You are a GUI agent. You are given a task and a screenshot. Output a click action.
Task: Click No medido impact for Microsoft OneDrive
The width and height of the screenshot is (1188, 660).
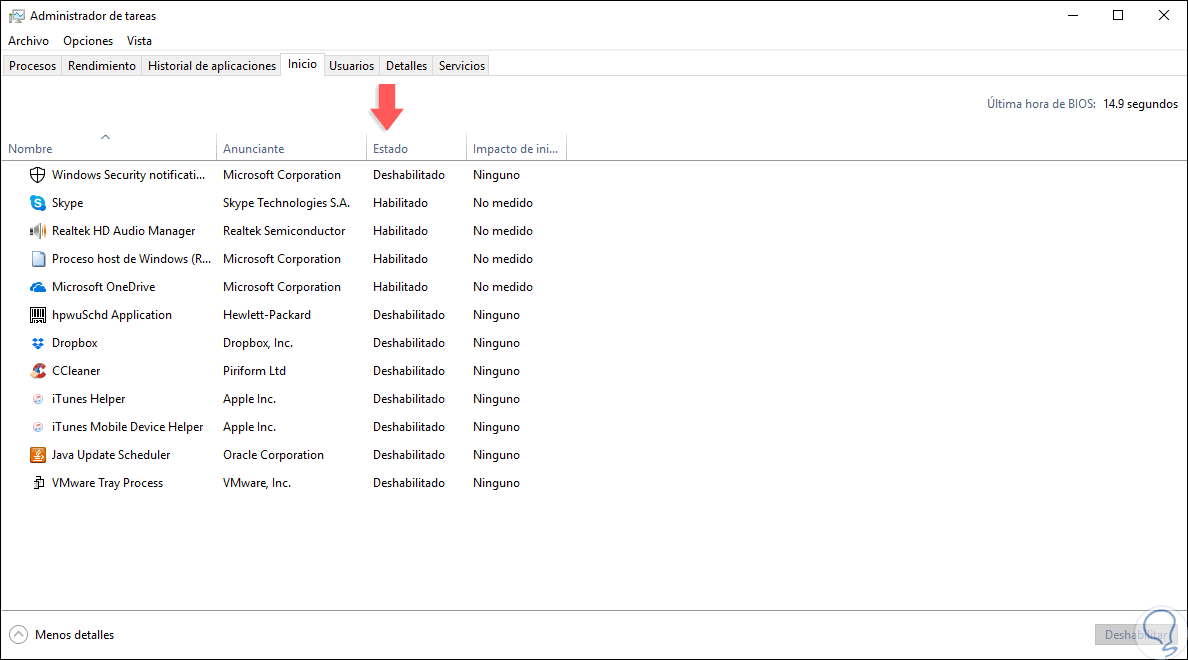pyautogui.click(x=502, y=287)
